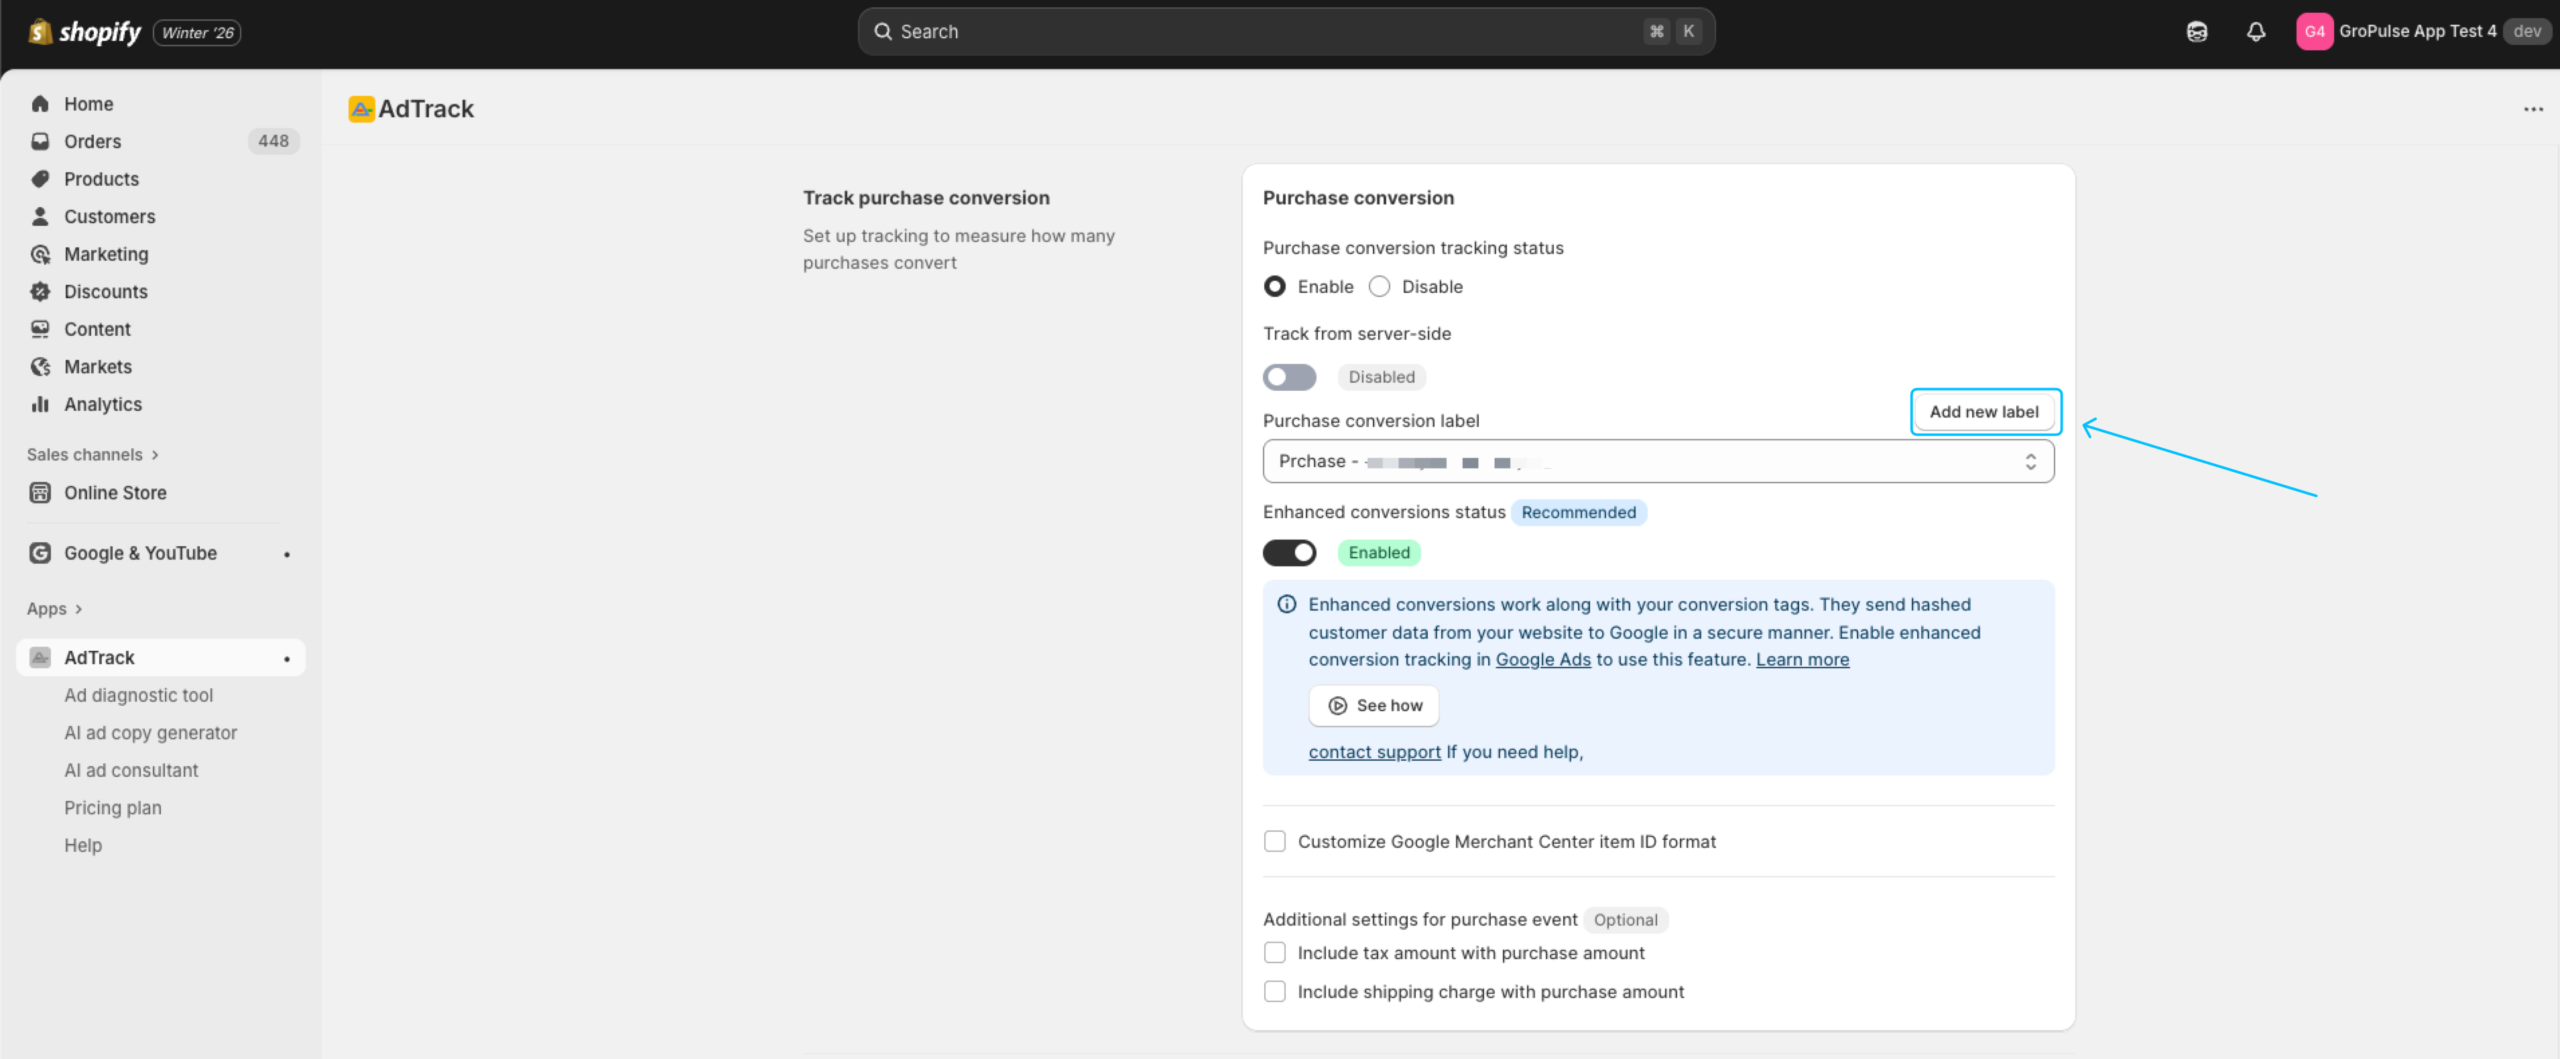Select the Disable tracking radio button
Viewport: 2560px width, 1059px height.
coord(1380,286)
